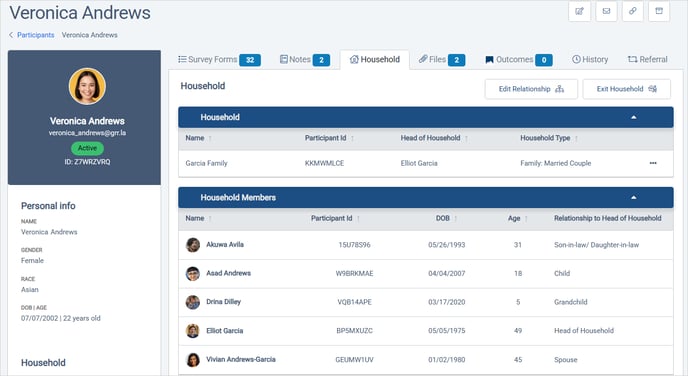The width and height of the screenshot is (688, 376).
Task: Click the Exit Household button
Action: tap(626, 89)
